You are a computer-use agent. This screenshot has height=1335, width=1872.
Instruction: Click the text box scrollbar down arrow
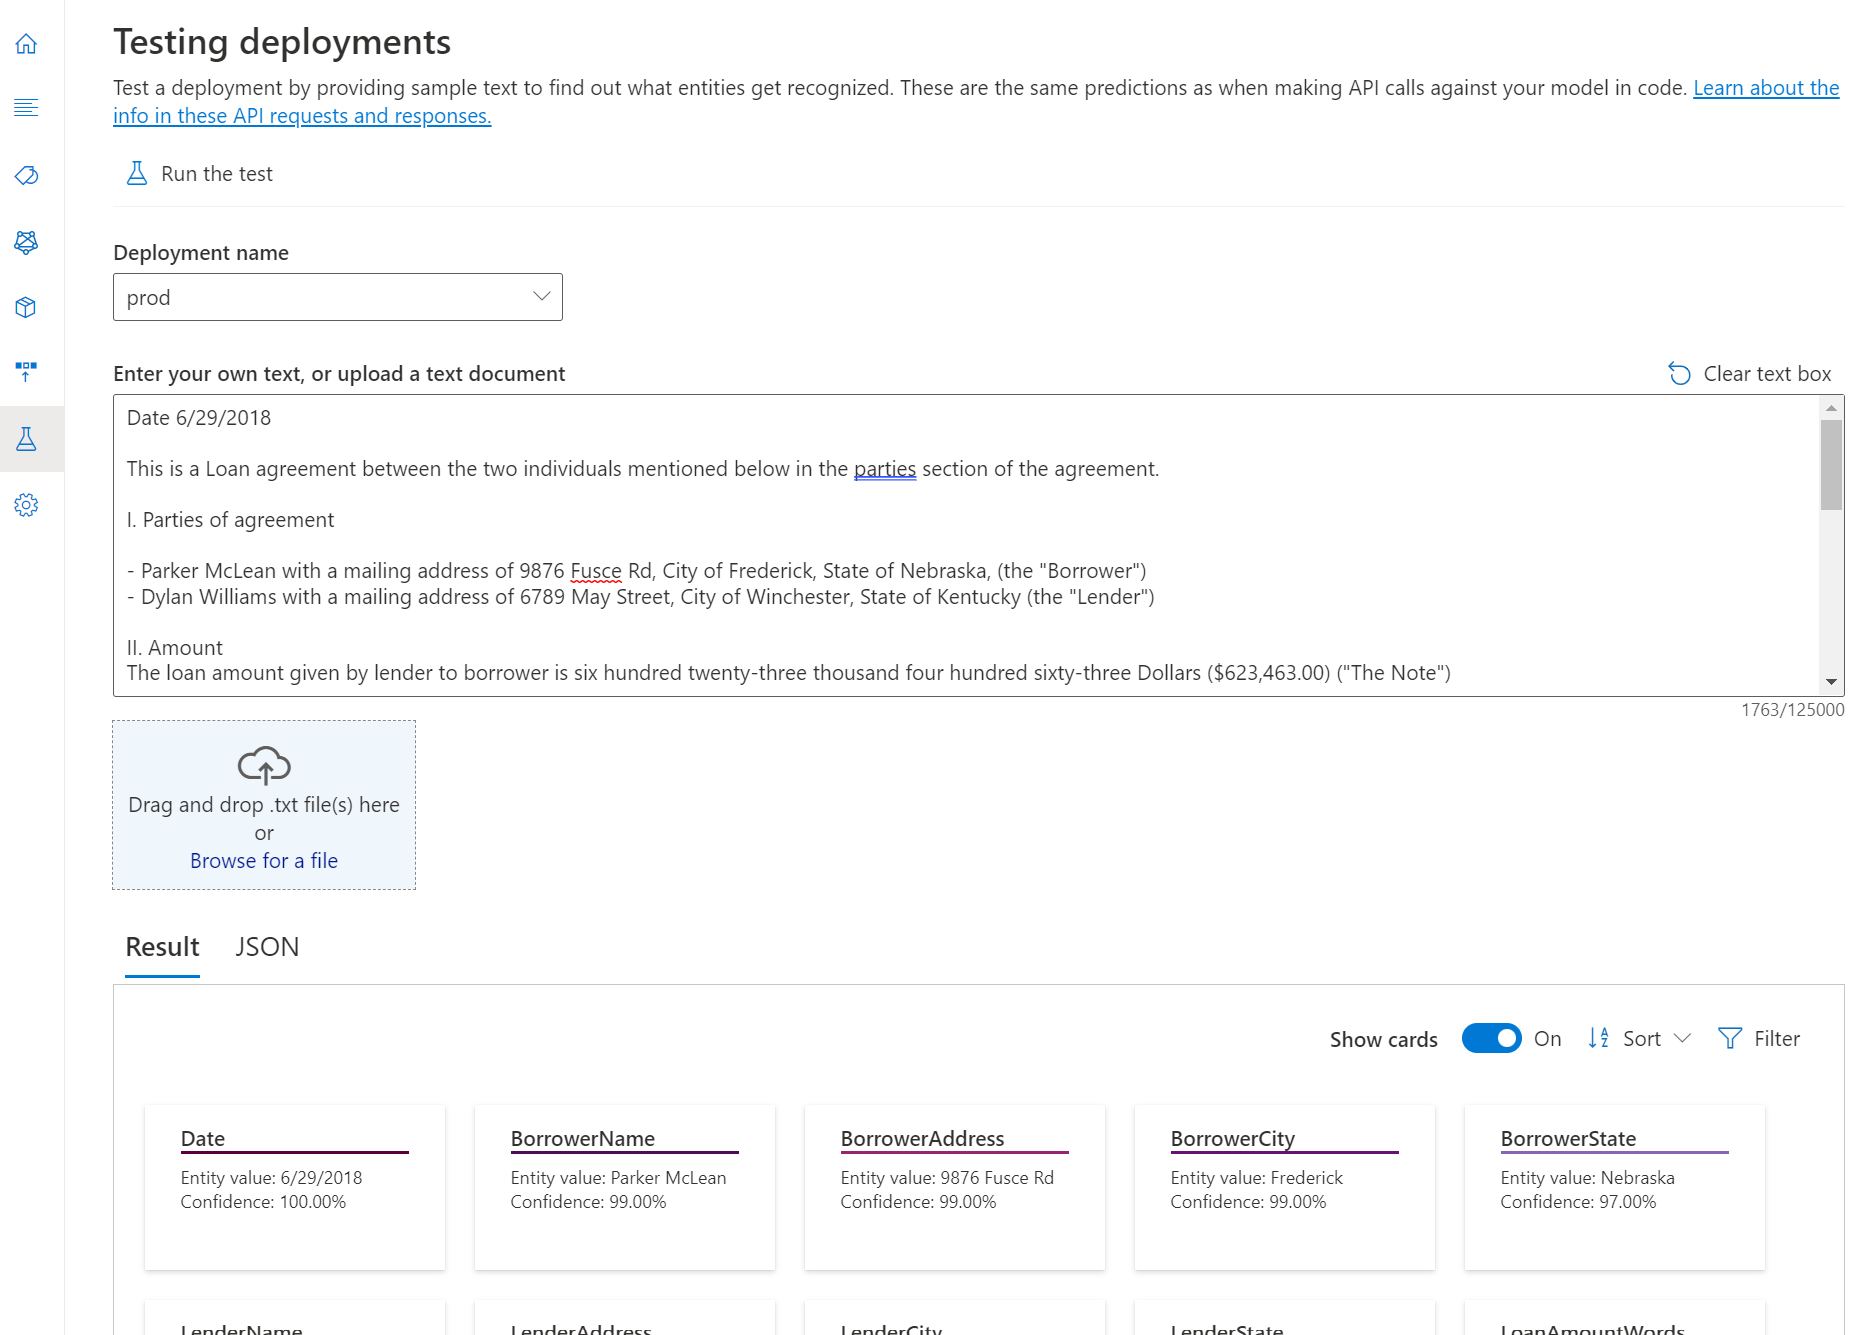point(1831,682)
